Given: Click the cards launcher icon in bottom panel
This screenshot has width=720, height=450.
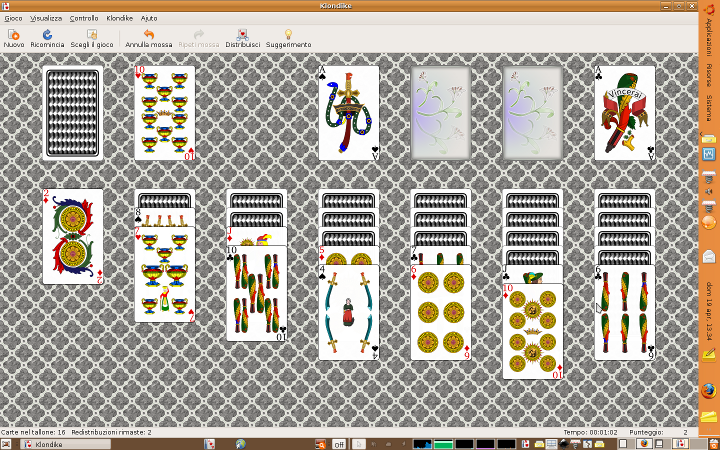Looking at the screenshot, I should (209, 444).
